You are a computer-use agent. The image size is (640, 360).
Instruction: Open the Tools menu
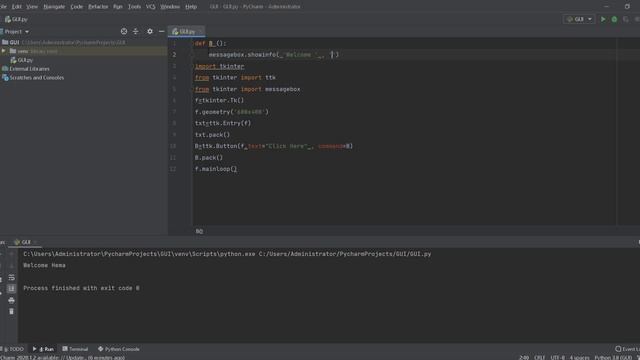134,7
